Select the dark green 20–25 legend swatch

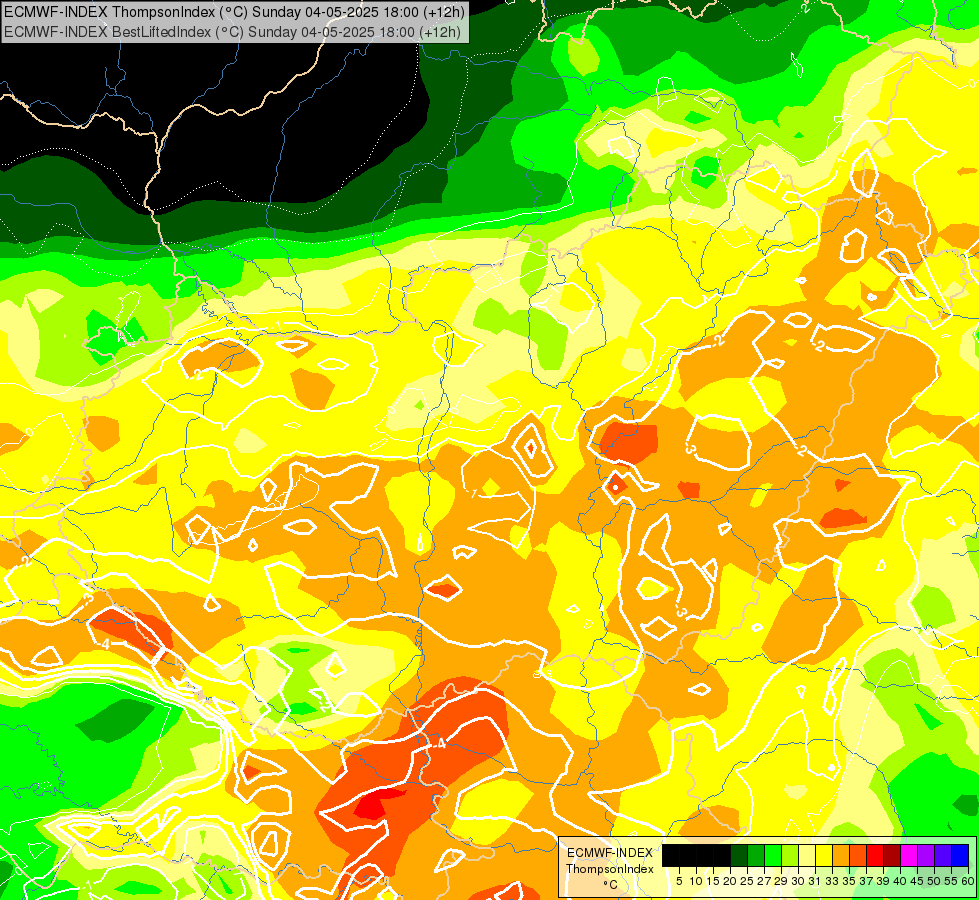pyautogui.click(x=739, y=855)
